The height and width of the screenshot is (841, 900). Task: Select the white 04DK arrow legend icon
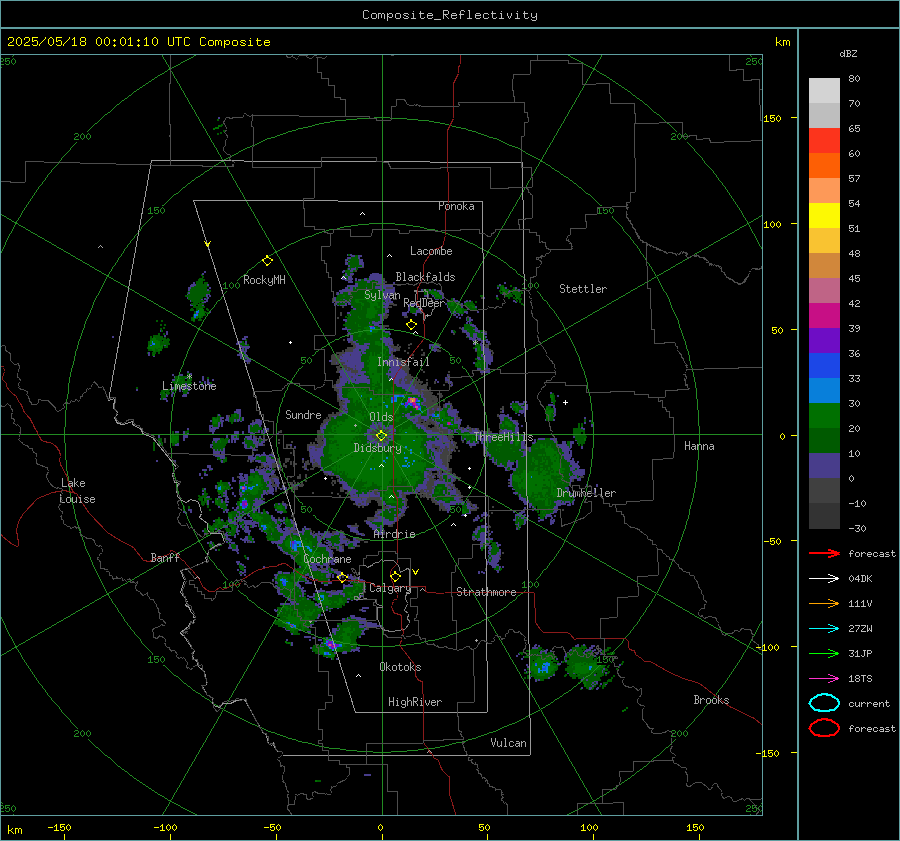tap(824, 578)
